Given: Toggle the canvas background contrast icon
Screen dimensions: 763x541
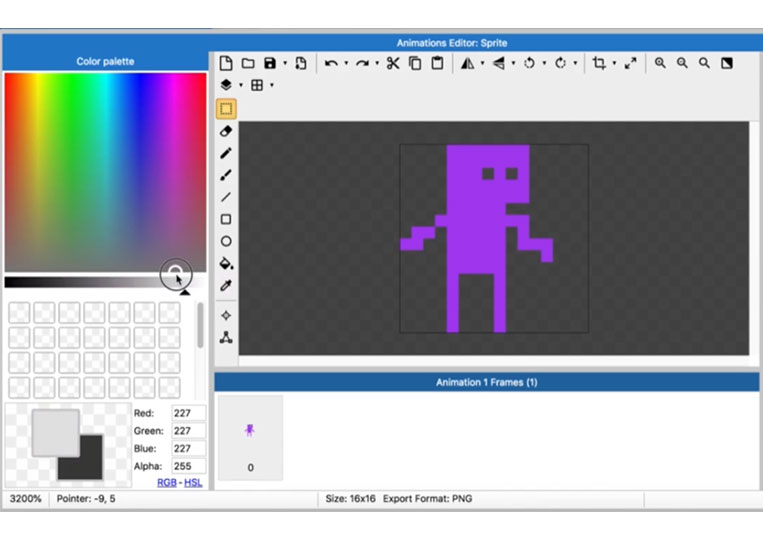Looking at the screenshot, I should click(x=727, y=63).
